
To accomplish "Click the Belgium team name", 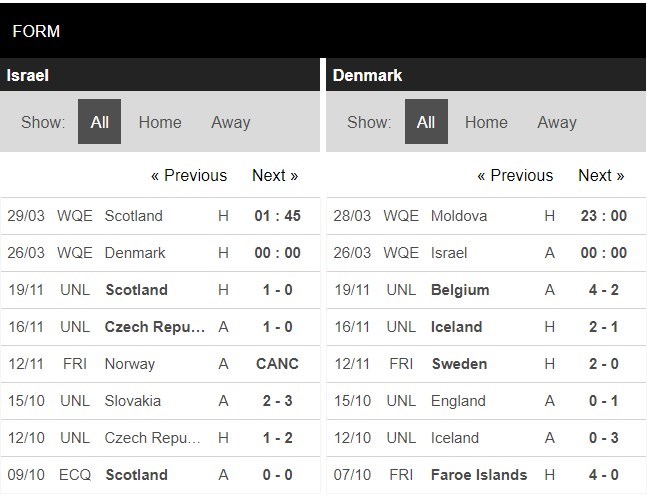I will (460, 290).
